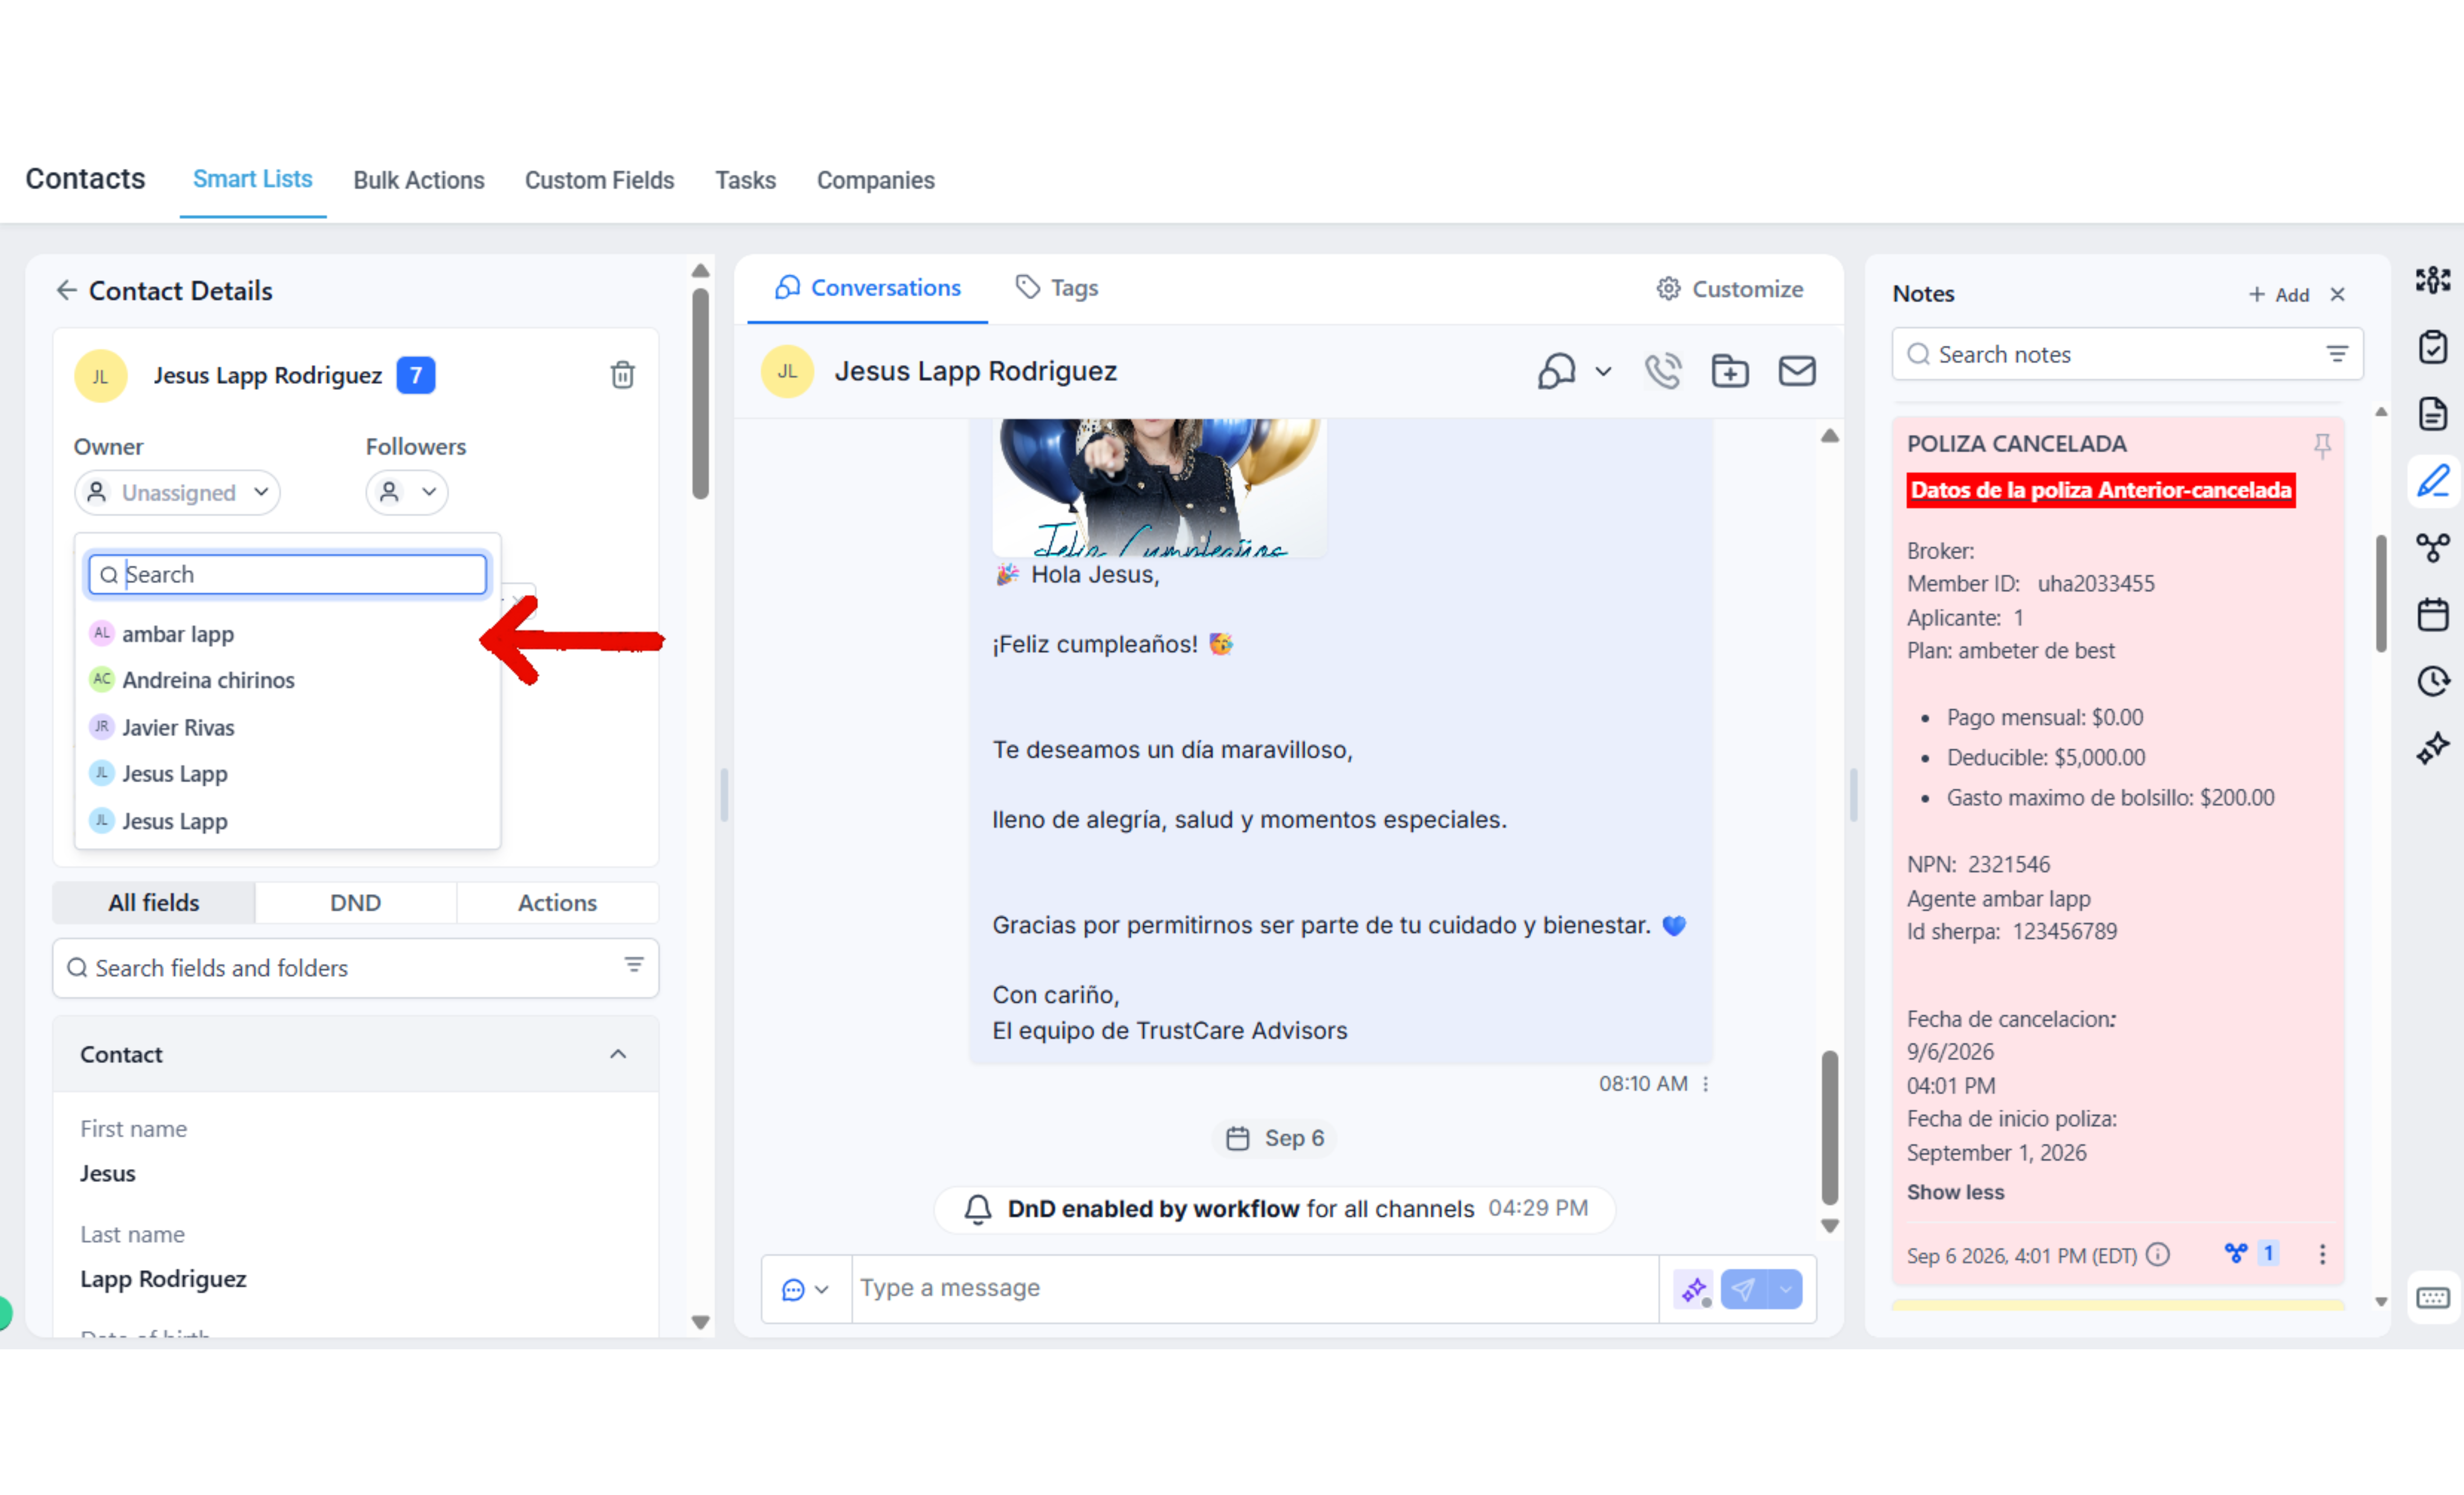Select ambar lapp from owner list
Image resolution: width=2464 pixels, height=1495 pixels.
coord(287,634)
